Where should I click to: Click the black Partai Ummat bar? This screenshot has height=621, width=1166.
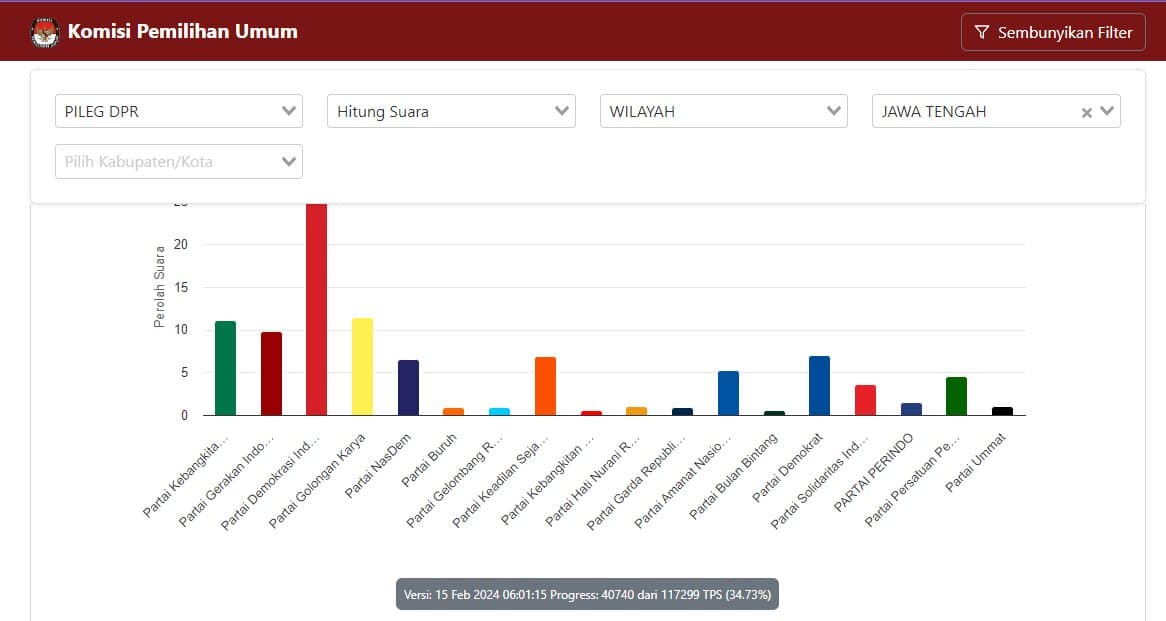coord(1001,410)
